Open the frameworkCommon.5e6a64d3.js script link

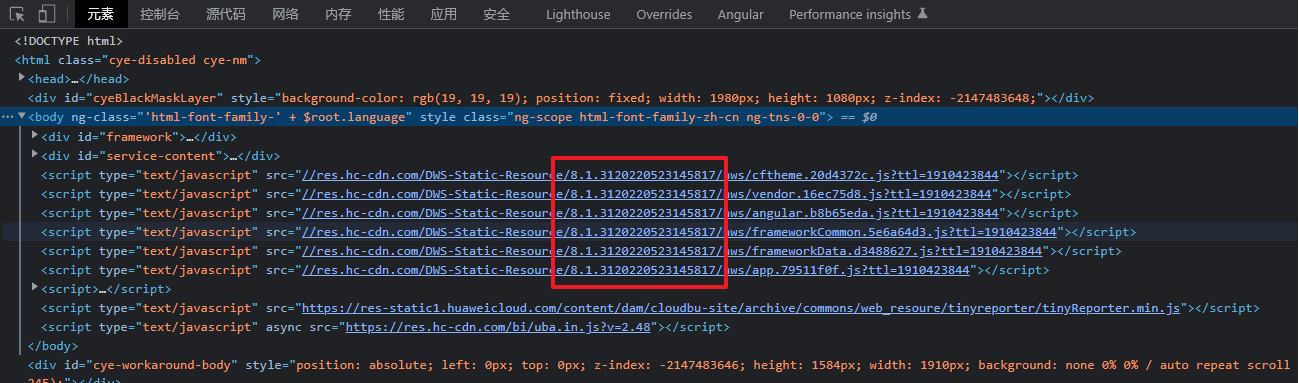point(679,232)
